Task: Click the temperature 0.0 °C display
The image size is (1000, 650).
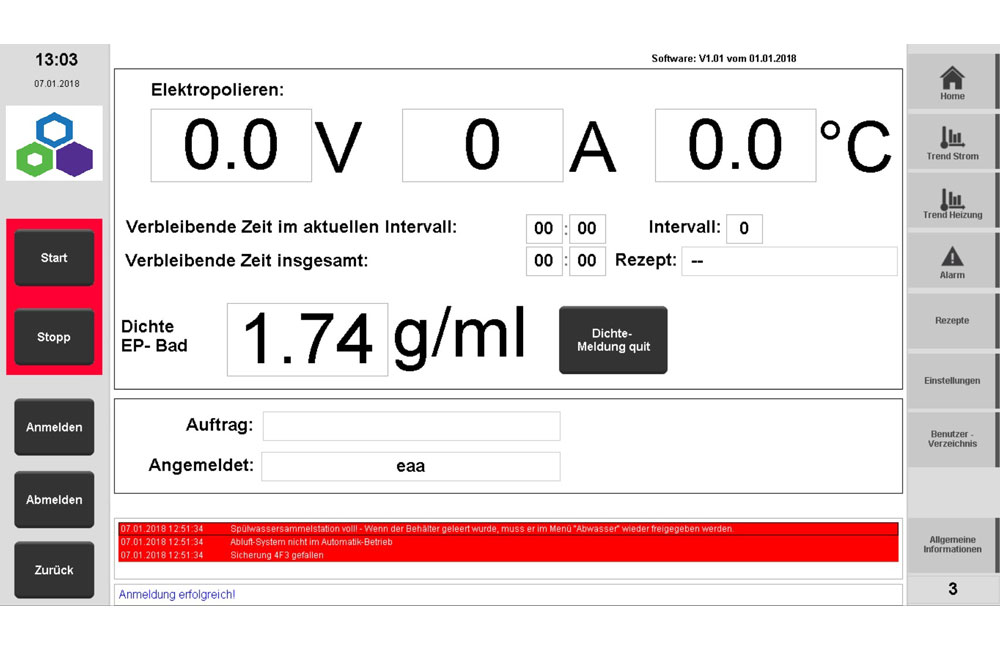Action: tap(735, 145)
